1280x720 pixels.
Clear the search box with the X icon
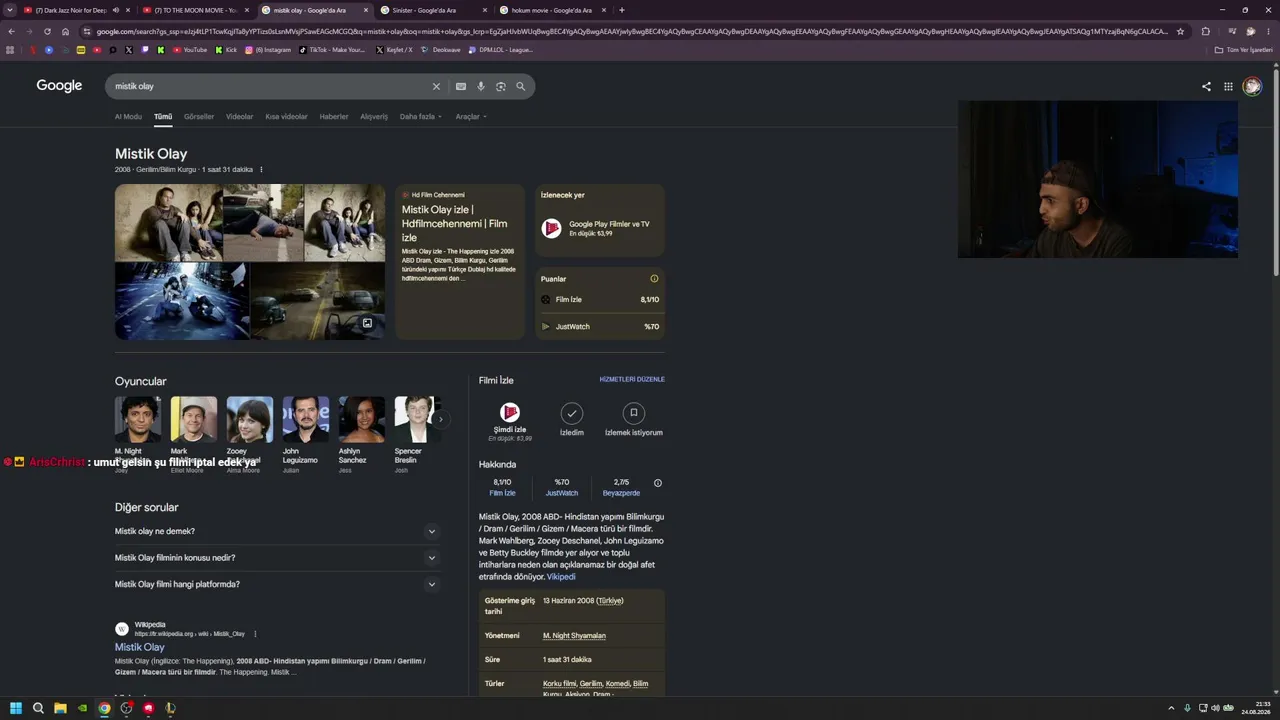click(436, 87)
